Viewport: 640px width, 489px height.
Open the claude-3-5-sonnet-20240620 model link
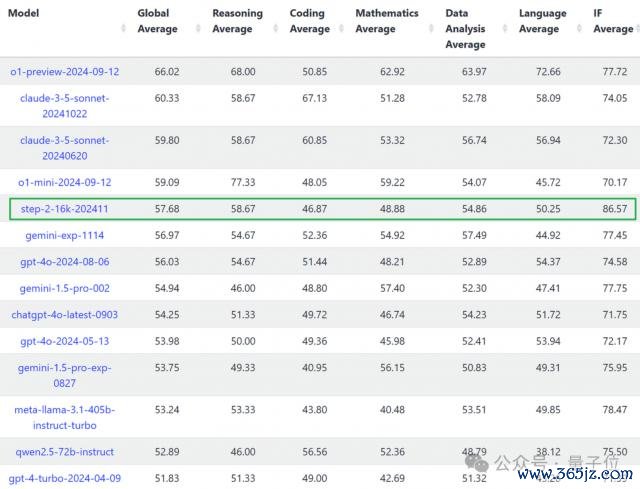64,148
